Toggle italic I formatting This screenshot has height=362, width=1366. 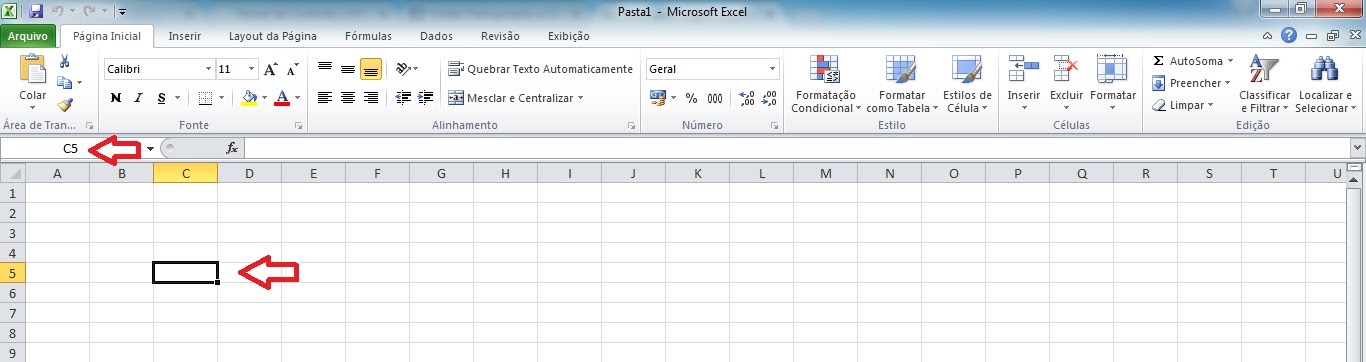138,98
